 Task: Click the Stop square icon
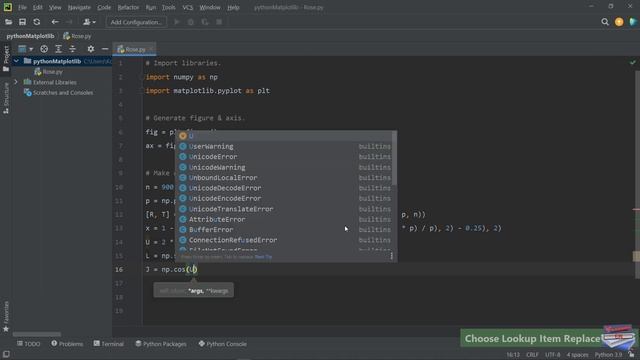[x=219, y=22]
